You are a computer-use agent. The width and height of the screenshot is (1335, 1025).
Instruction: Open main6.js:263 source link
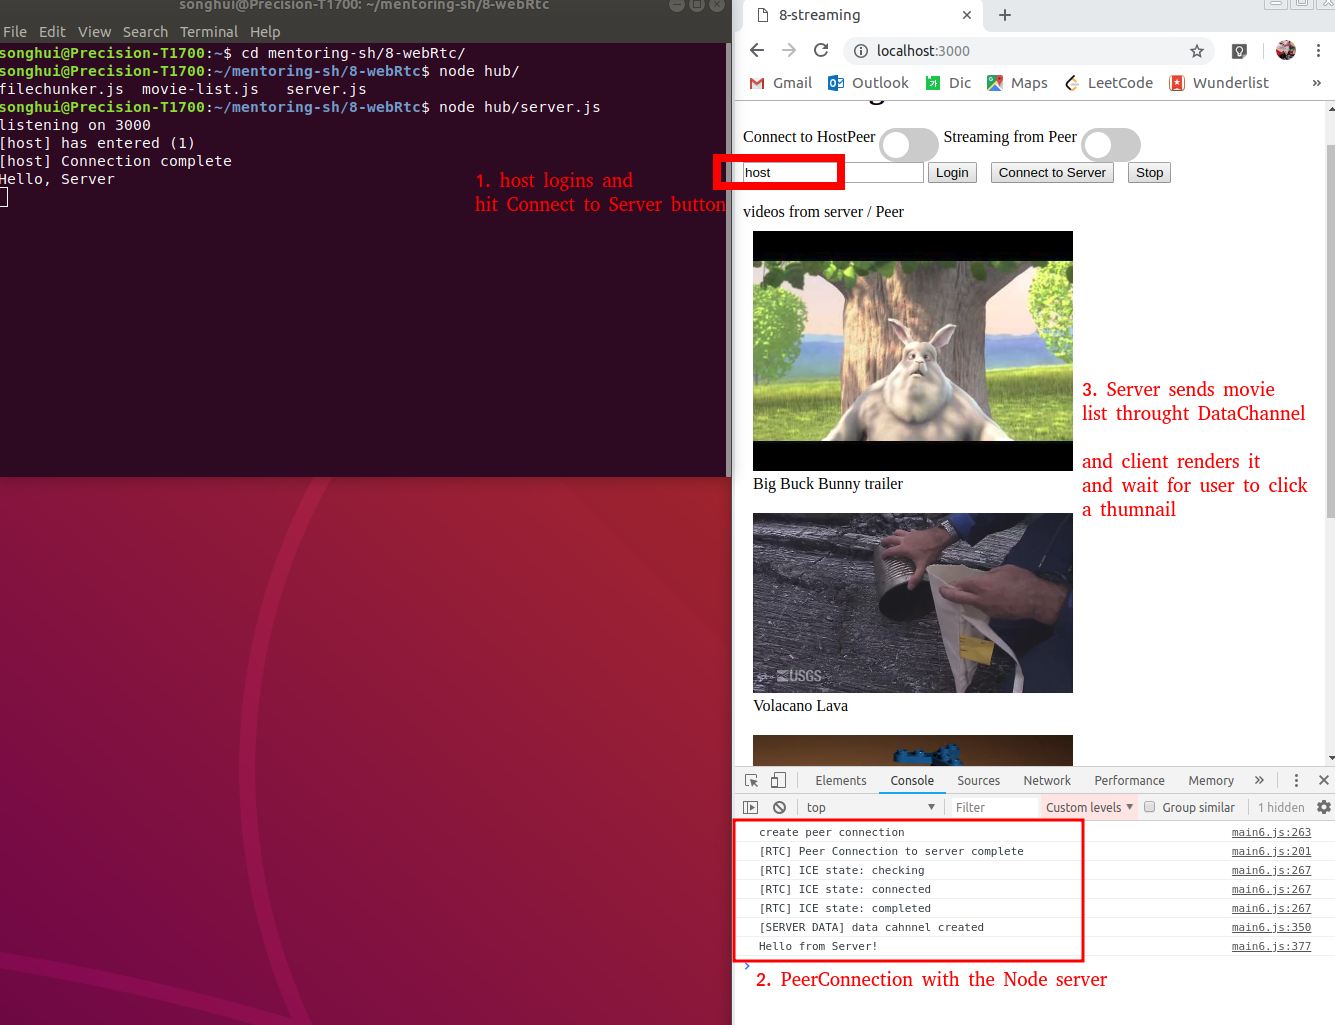[x=1271, y=832]
